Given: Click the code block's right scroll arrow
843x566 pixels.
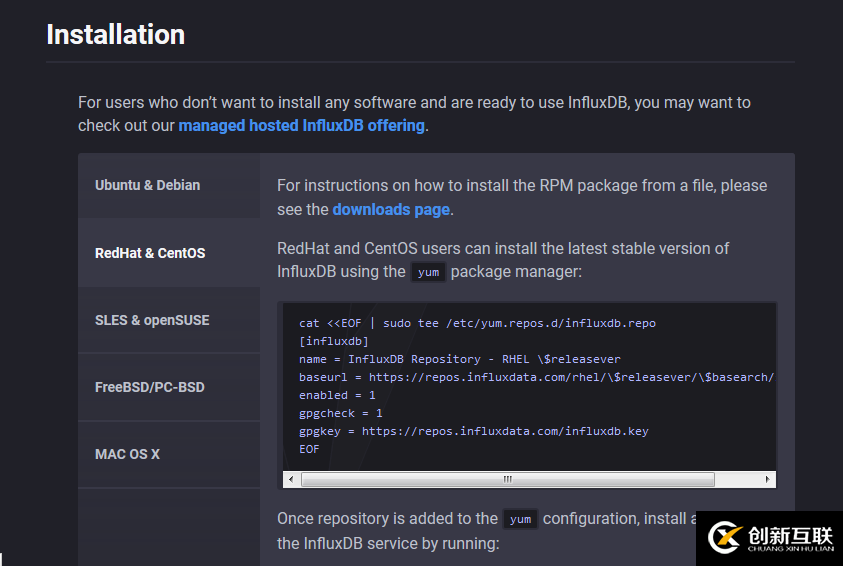Looking at the screenshot, I should [768, 480].
